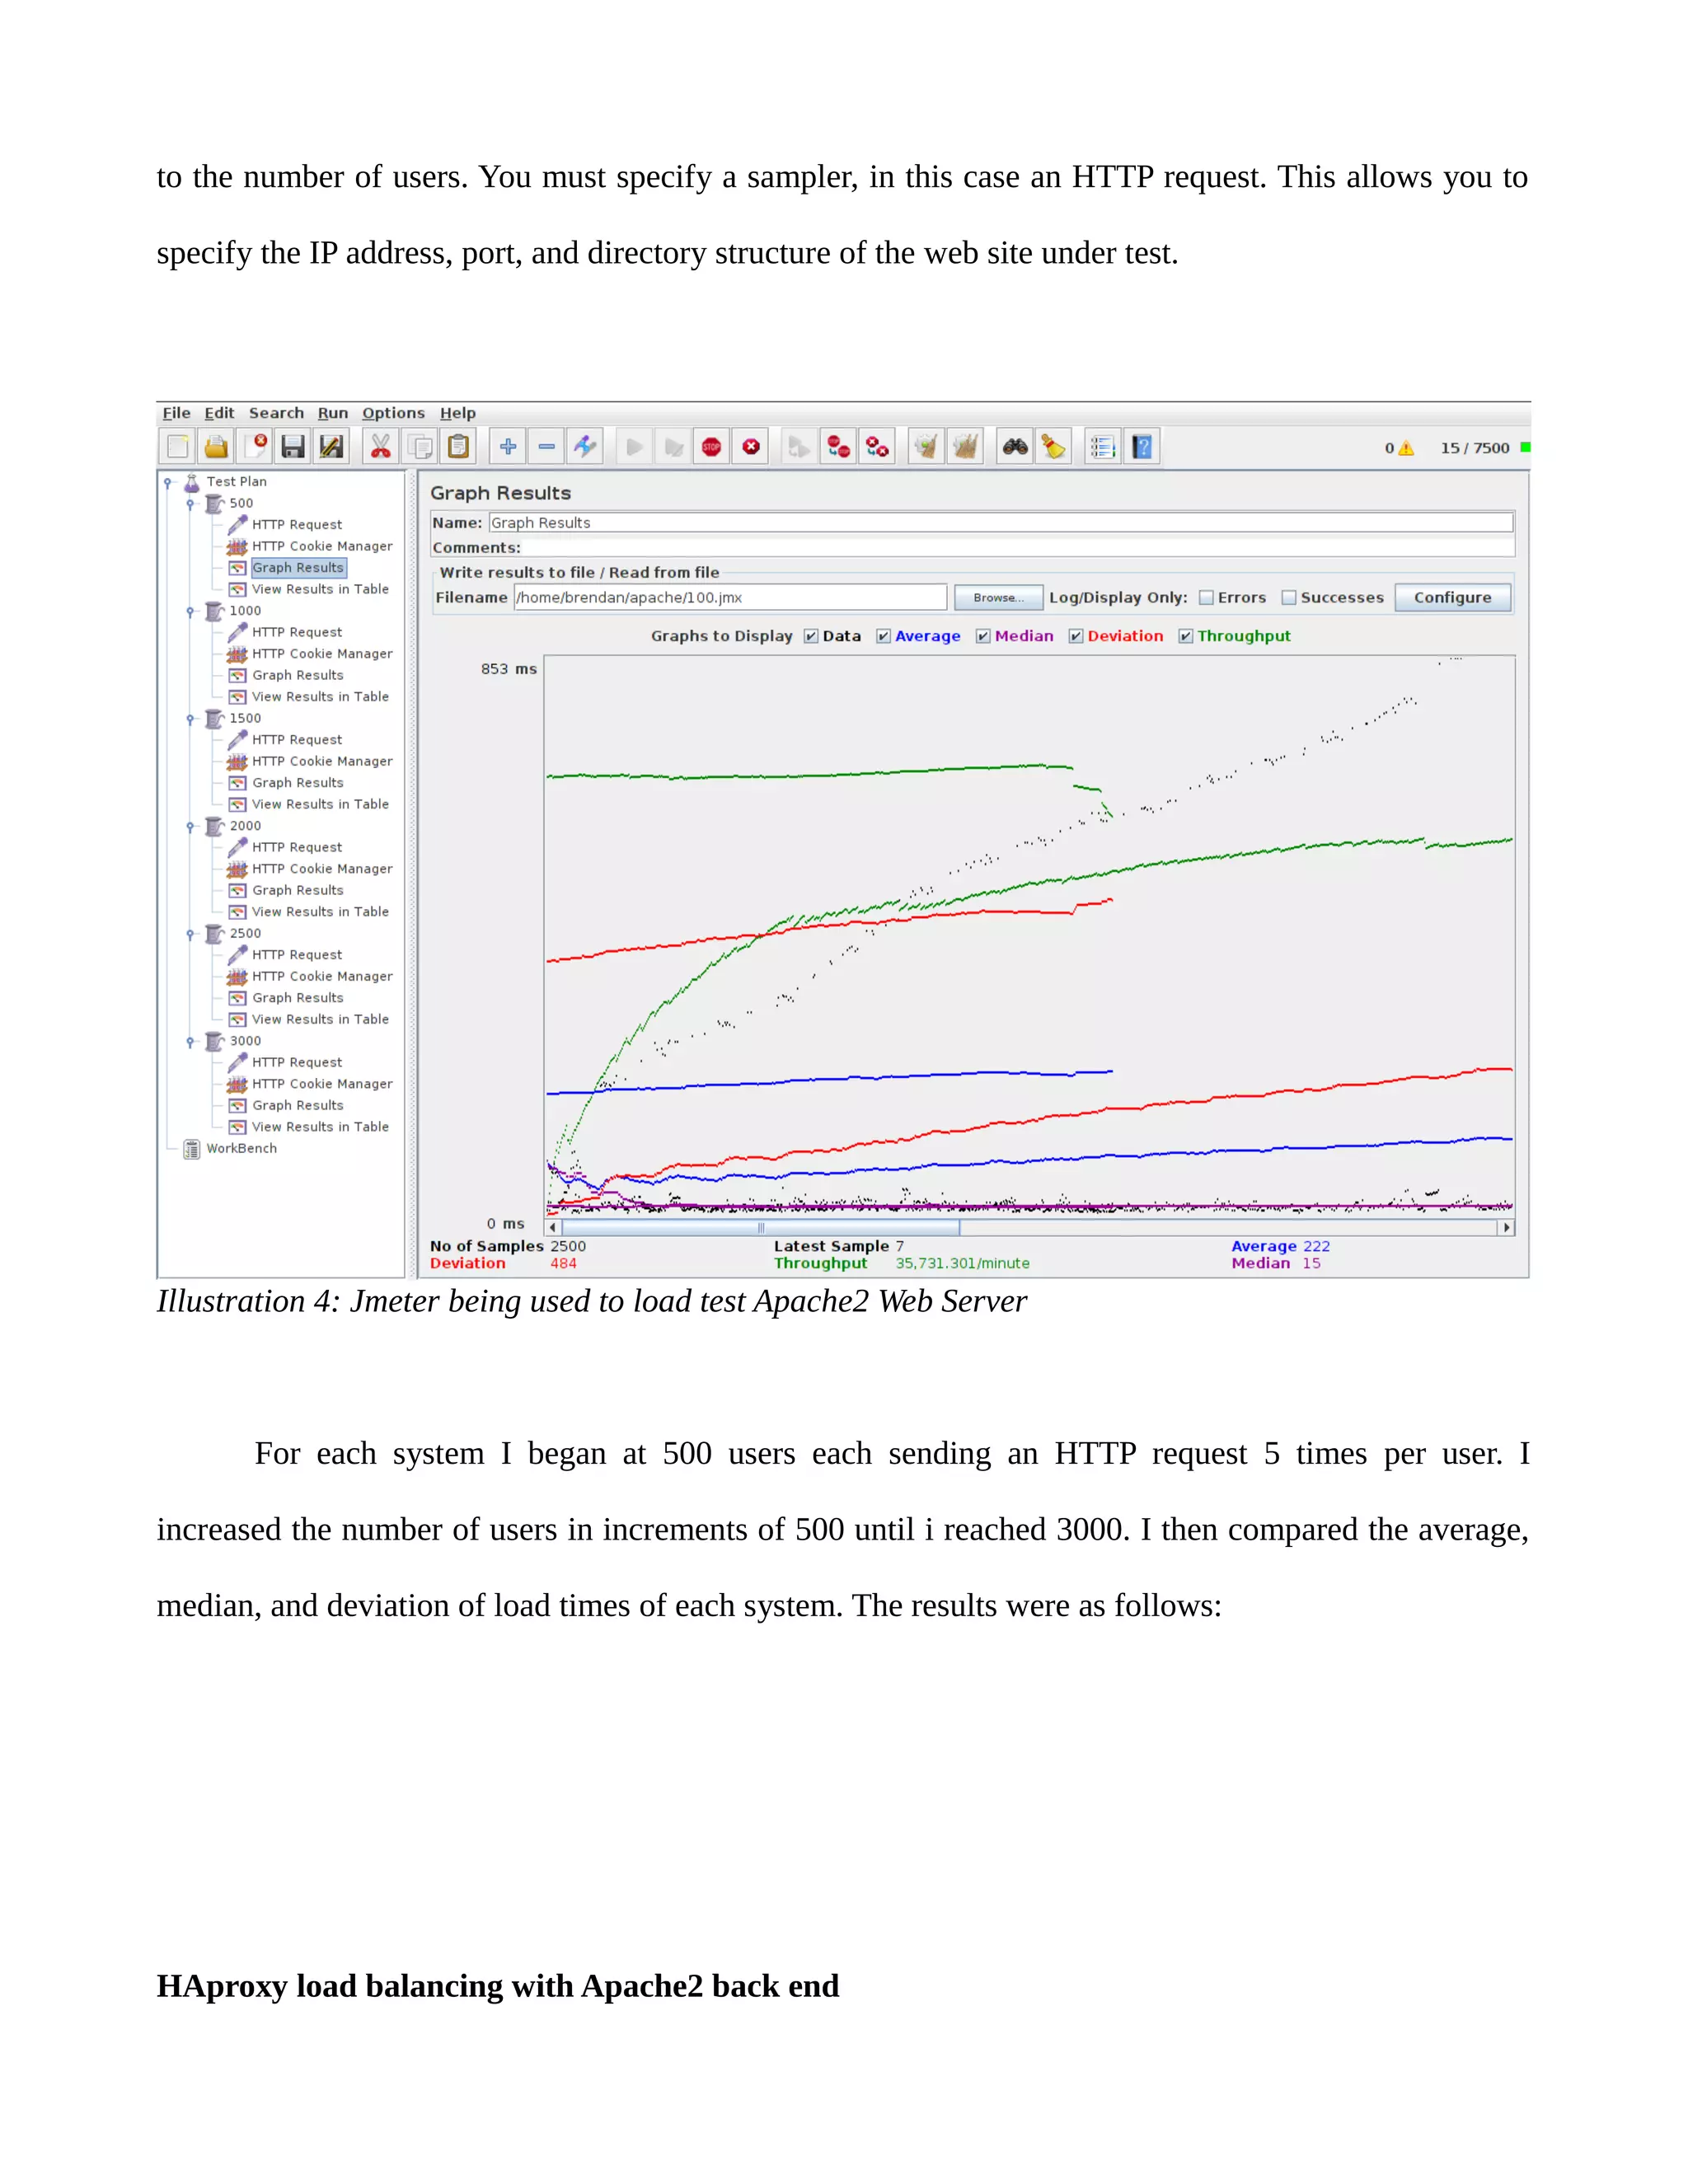Screen dimensions: 1688x2184
Task: Collapse the 2500 thread group node
Action: (190, 934)
